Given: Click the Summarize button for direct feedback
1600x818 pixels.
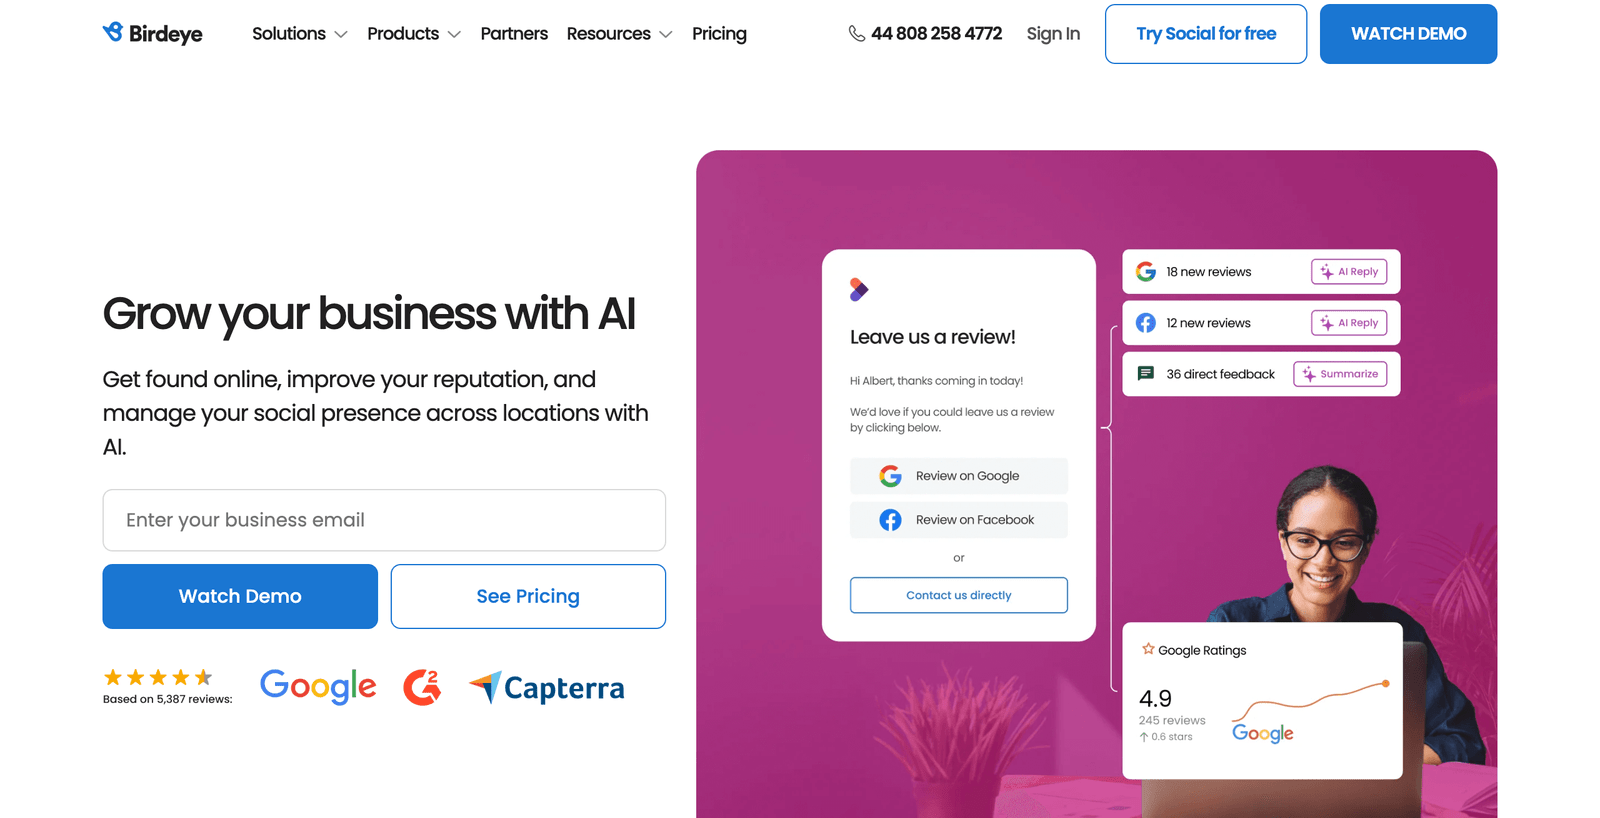Looking at the screenshot, I should (1340, 374).
